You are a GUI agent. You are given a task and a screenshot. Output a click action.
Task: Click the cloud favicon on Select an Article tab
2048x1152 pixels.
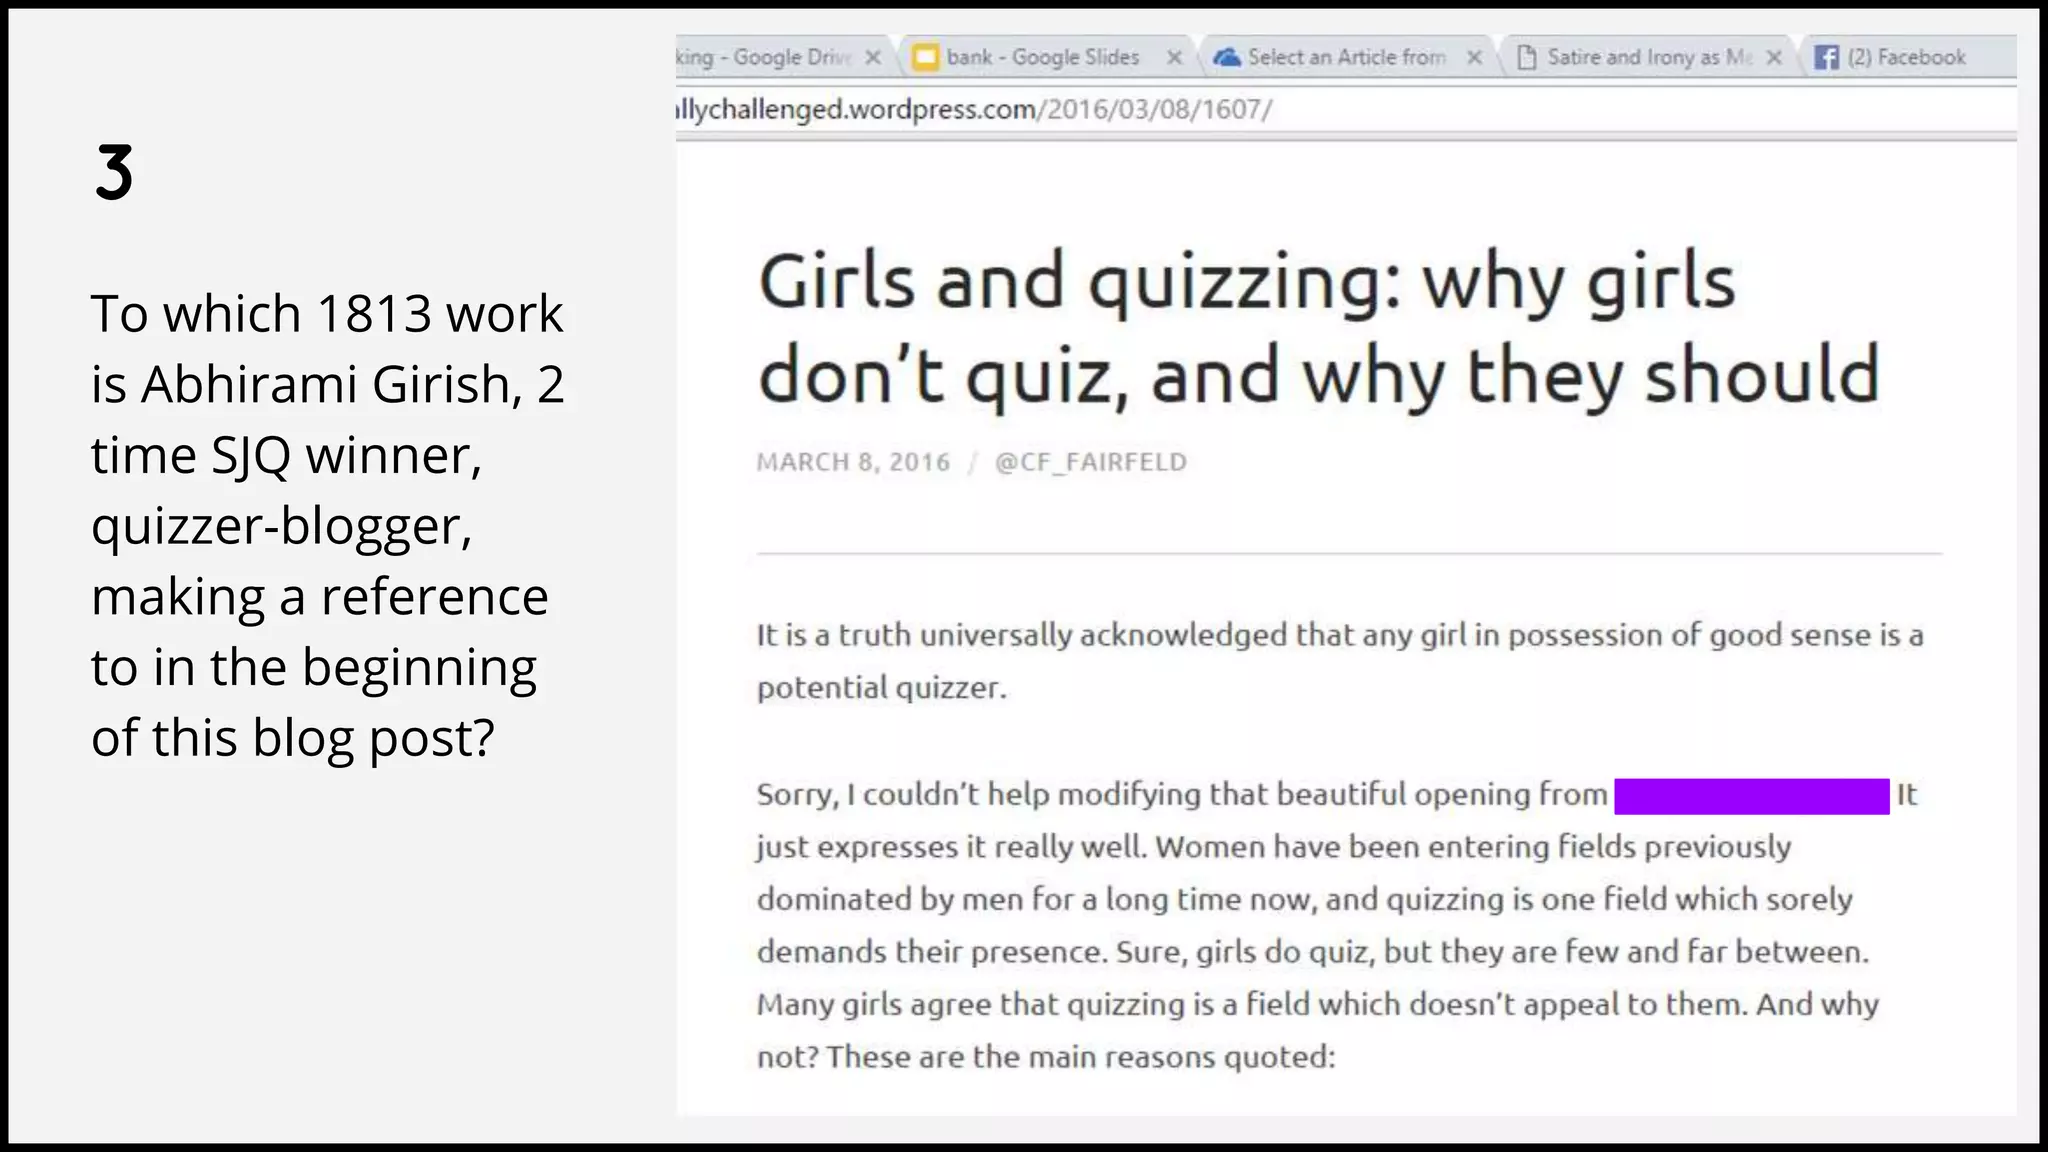coord(1227,57)
